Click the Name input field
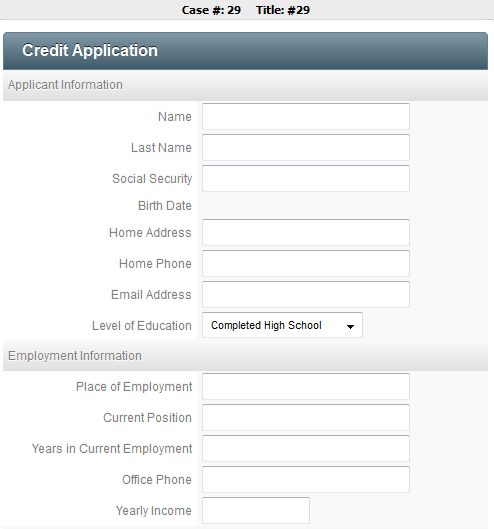This screenshot has width=494, height=529. [x=306, y=116]
